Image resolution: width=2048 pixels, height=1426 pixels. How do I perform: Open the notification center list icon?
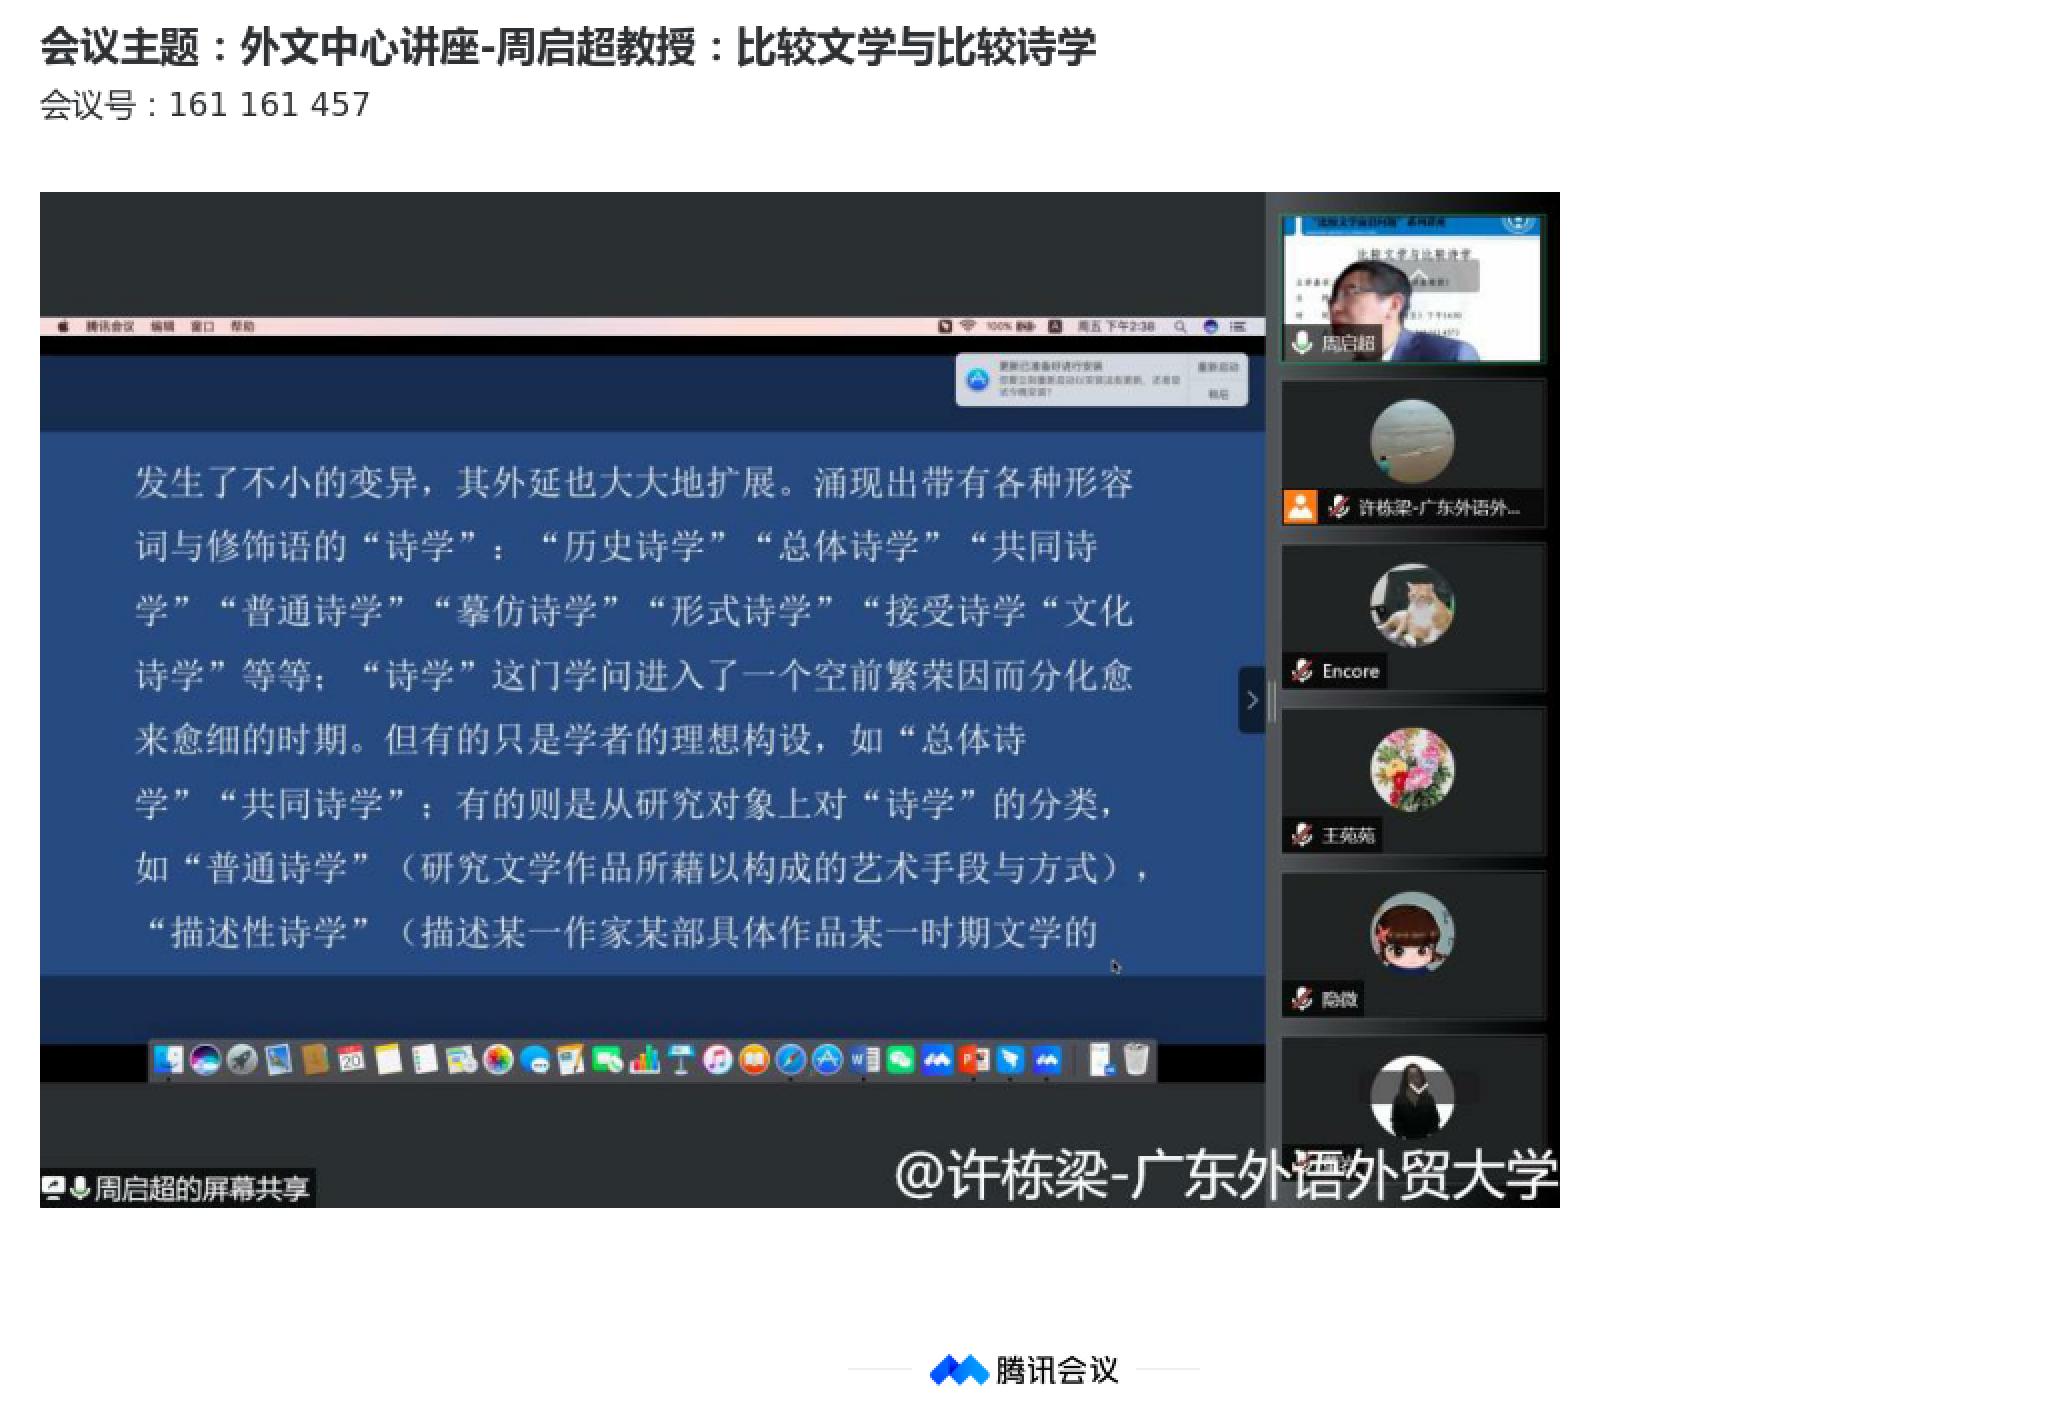pyautogui.click(x=1238, y=327)
